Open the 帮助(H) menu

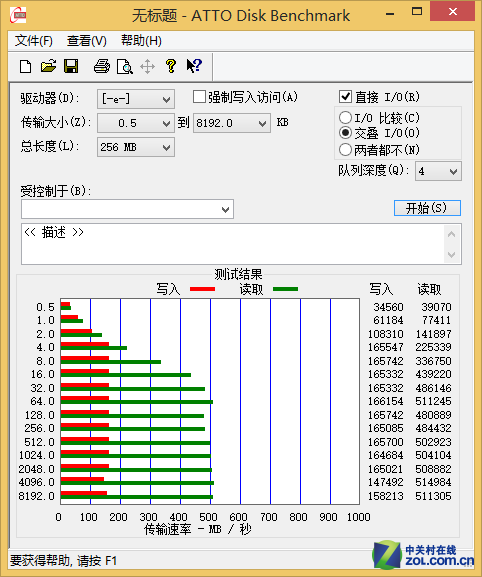click(x=141, y=40)
